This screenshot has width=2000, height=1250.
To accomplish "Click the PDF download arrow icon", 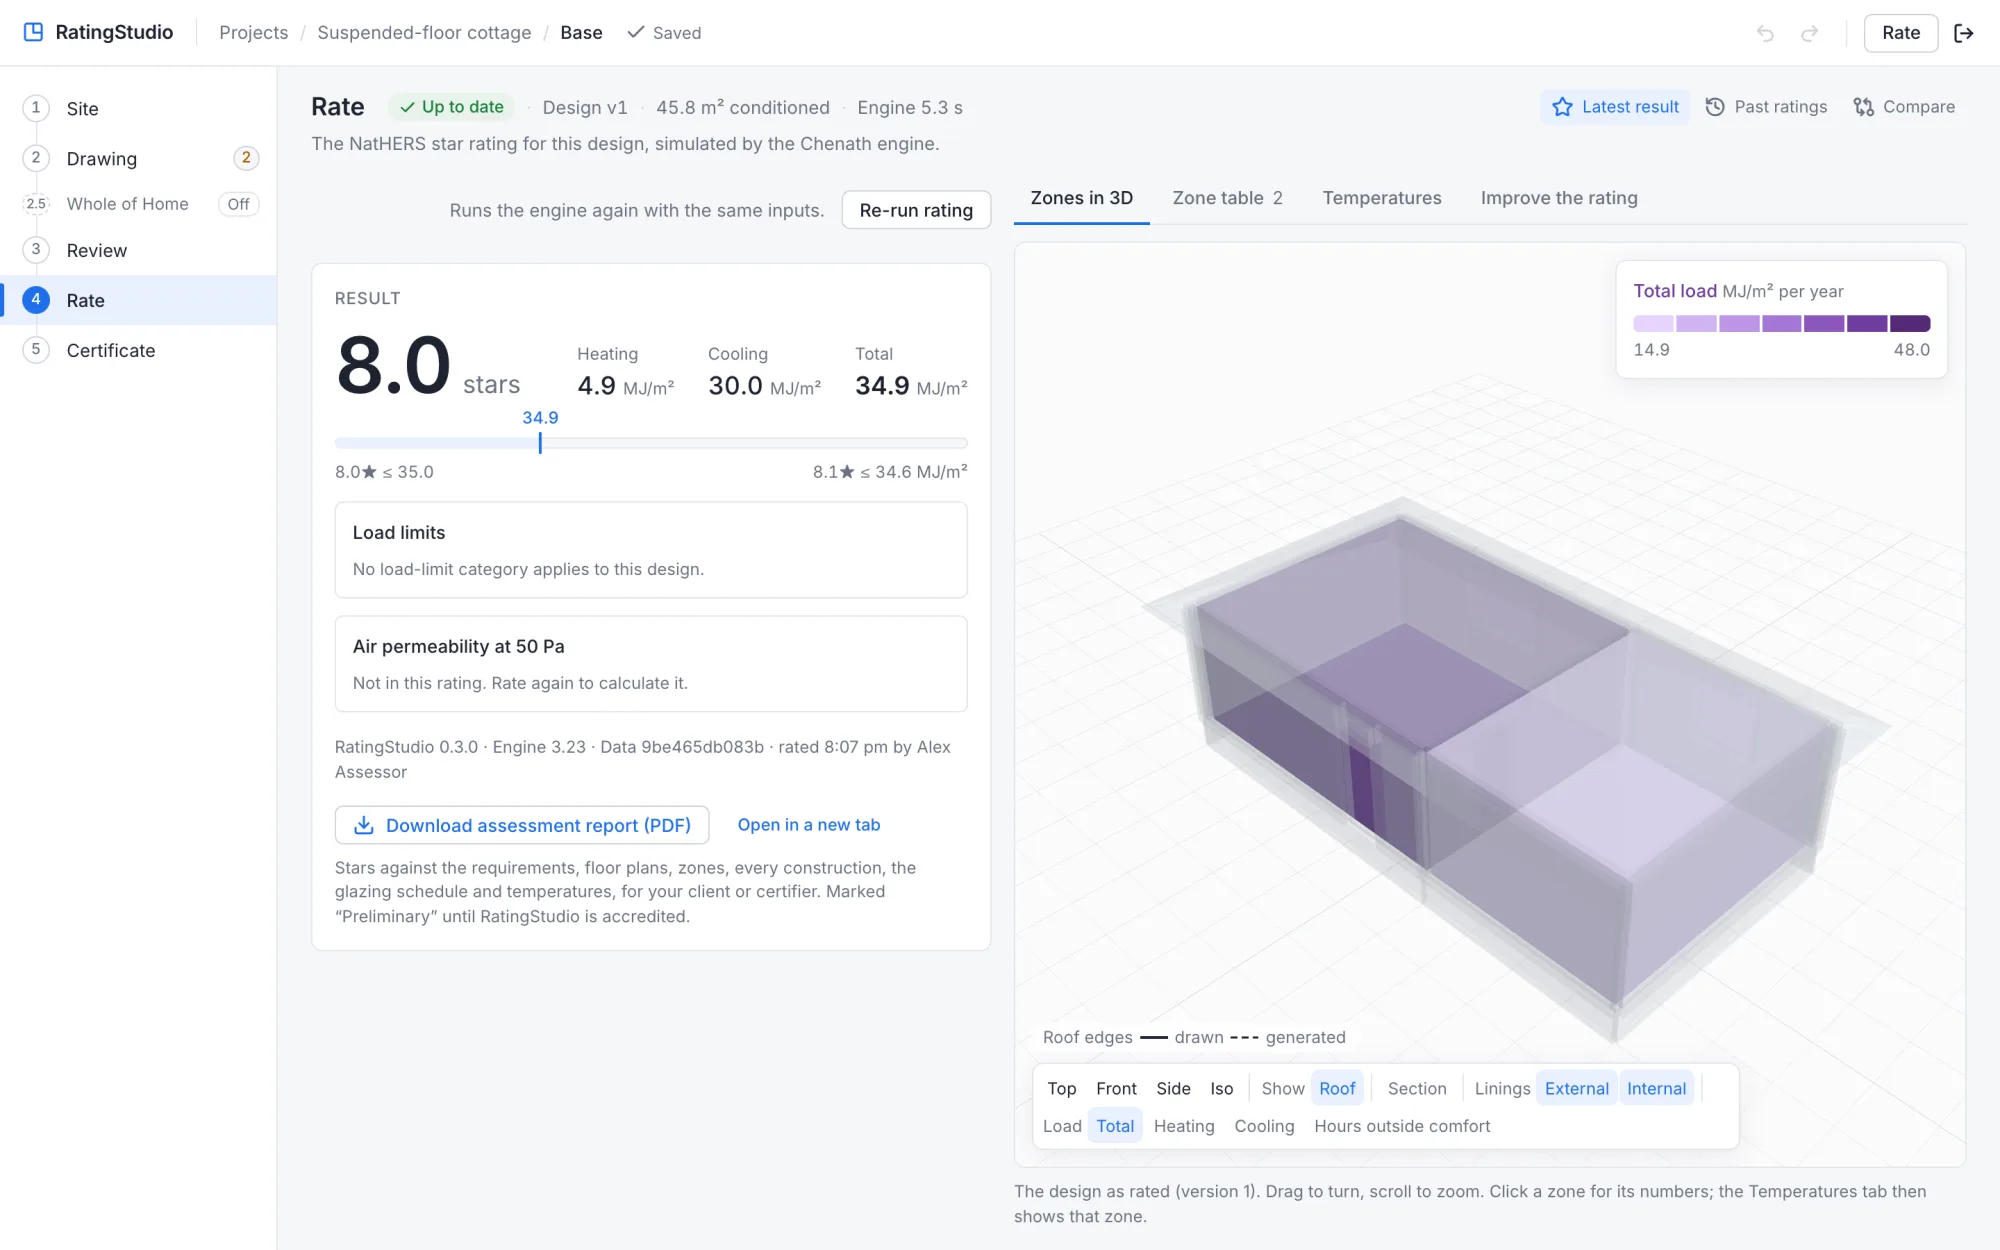I will pos(364,825).
